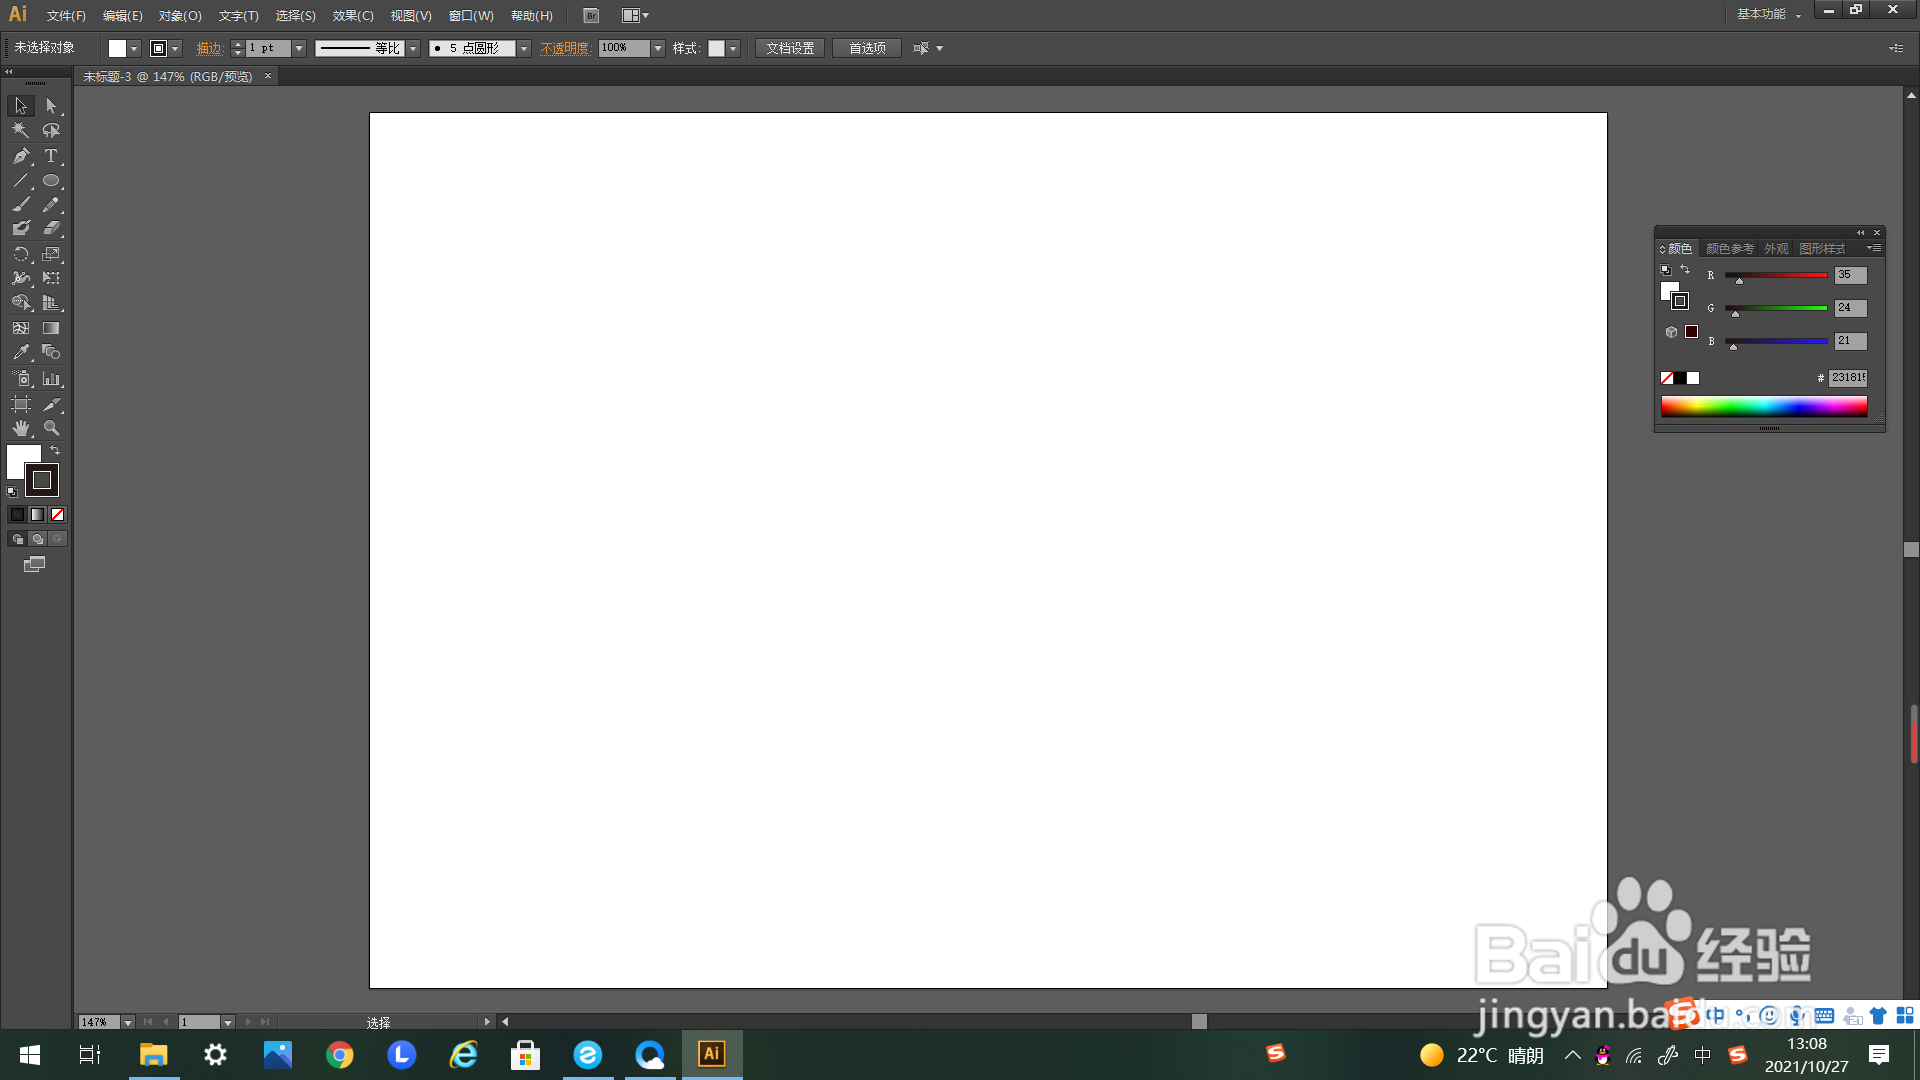Select the Rotate tool
This screenshot has height=1080, width=1920.
click(x=21, y=254)
